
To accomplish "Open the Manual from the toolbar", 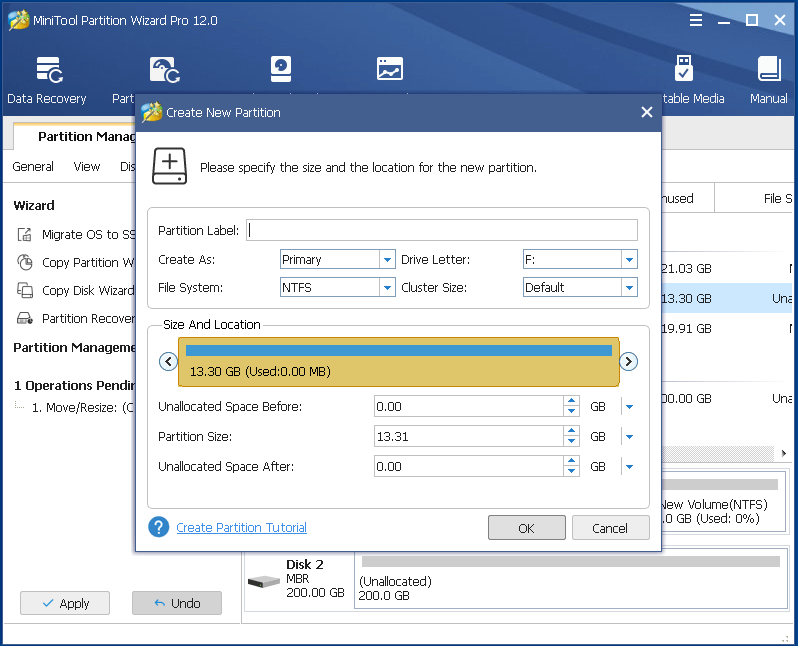I will click(x=768, y=80).
